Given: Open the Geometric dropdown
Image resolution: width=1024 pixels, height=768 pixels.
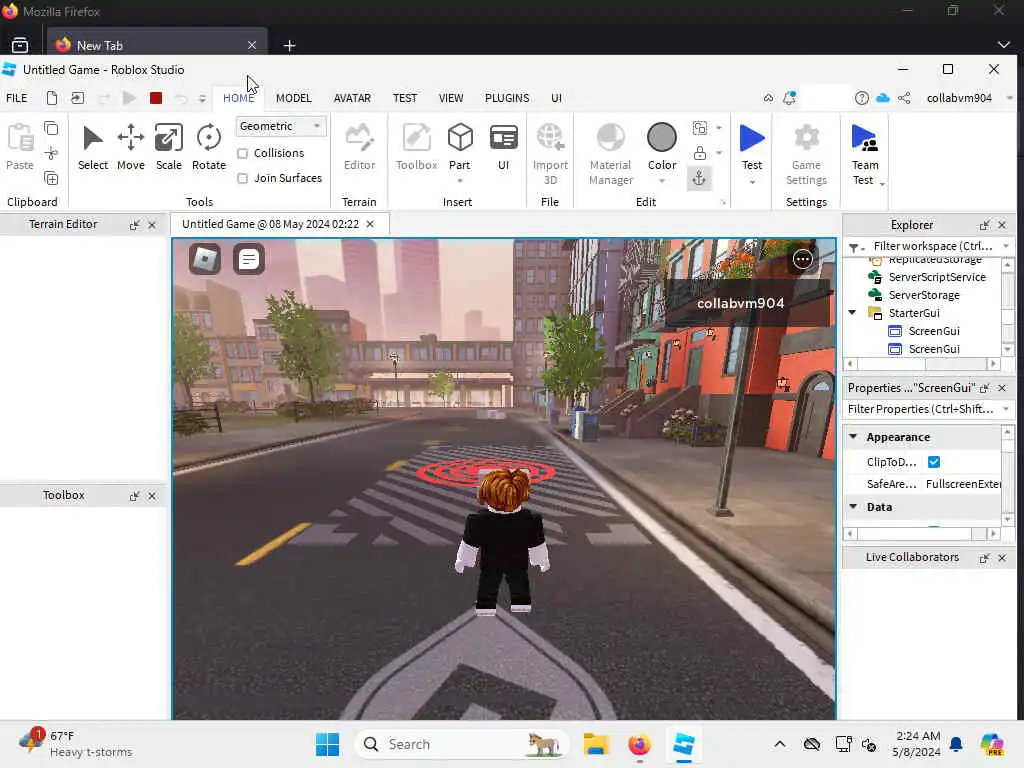Looking at the screenshot, I should (x=280, y=126).
